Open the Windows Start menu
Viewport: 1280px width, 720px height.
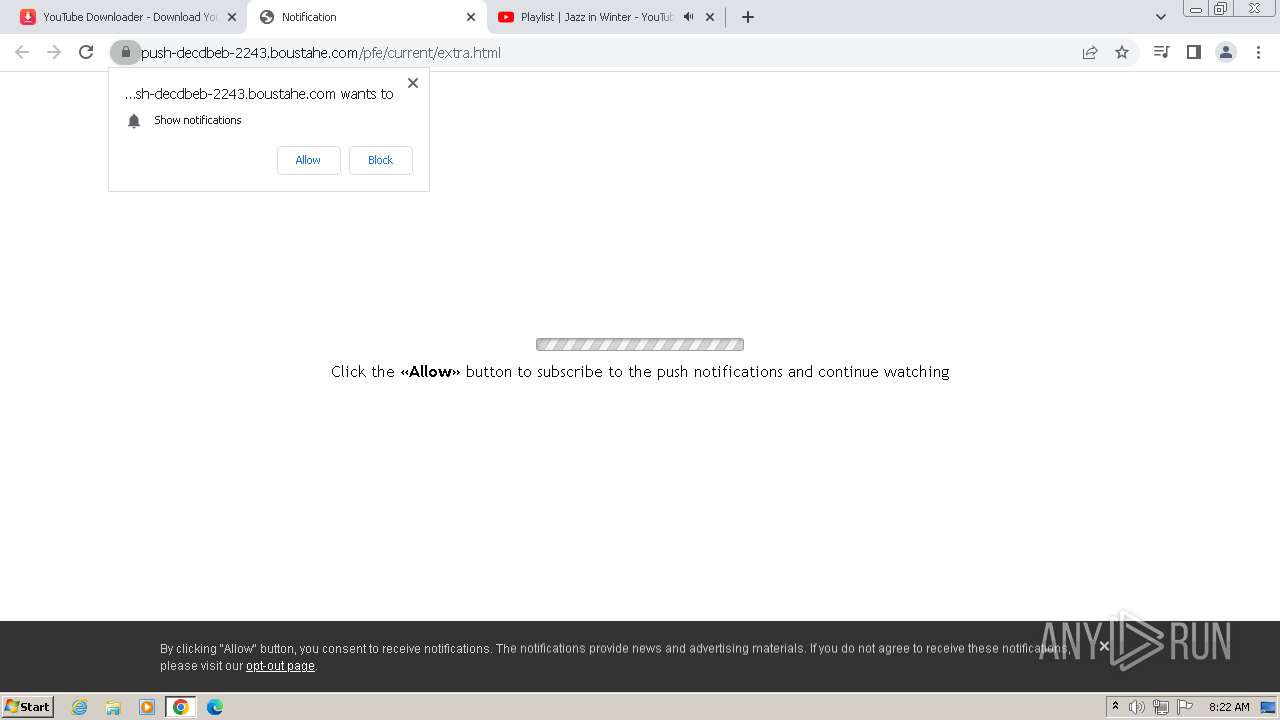click(x=28, y=707)
